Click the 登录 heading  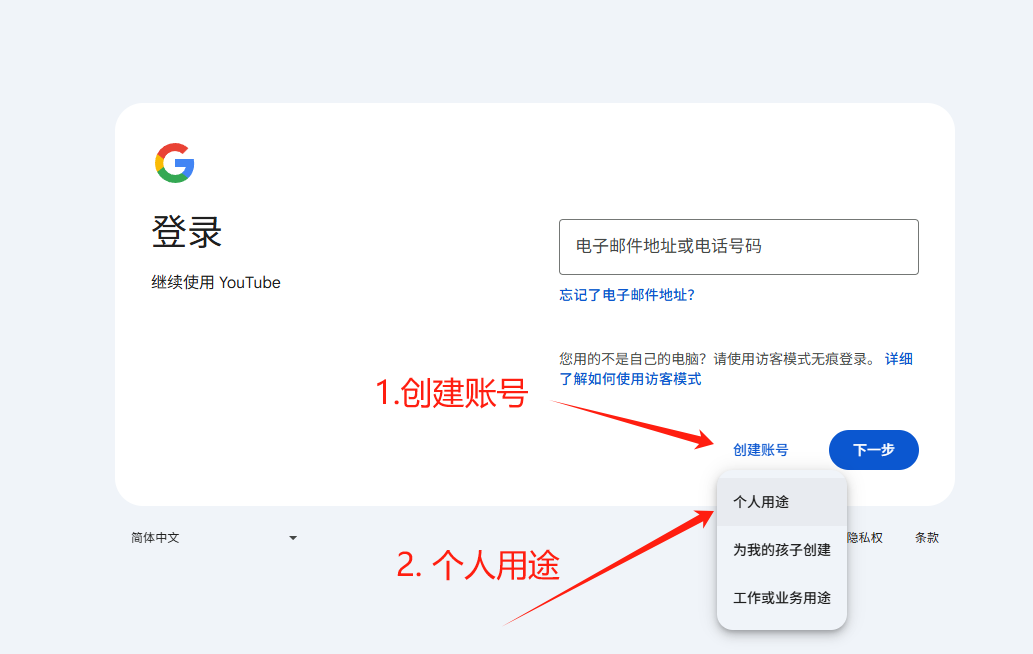187,233
